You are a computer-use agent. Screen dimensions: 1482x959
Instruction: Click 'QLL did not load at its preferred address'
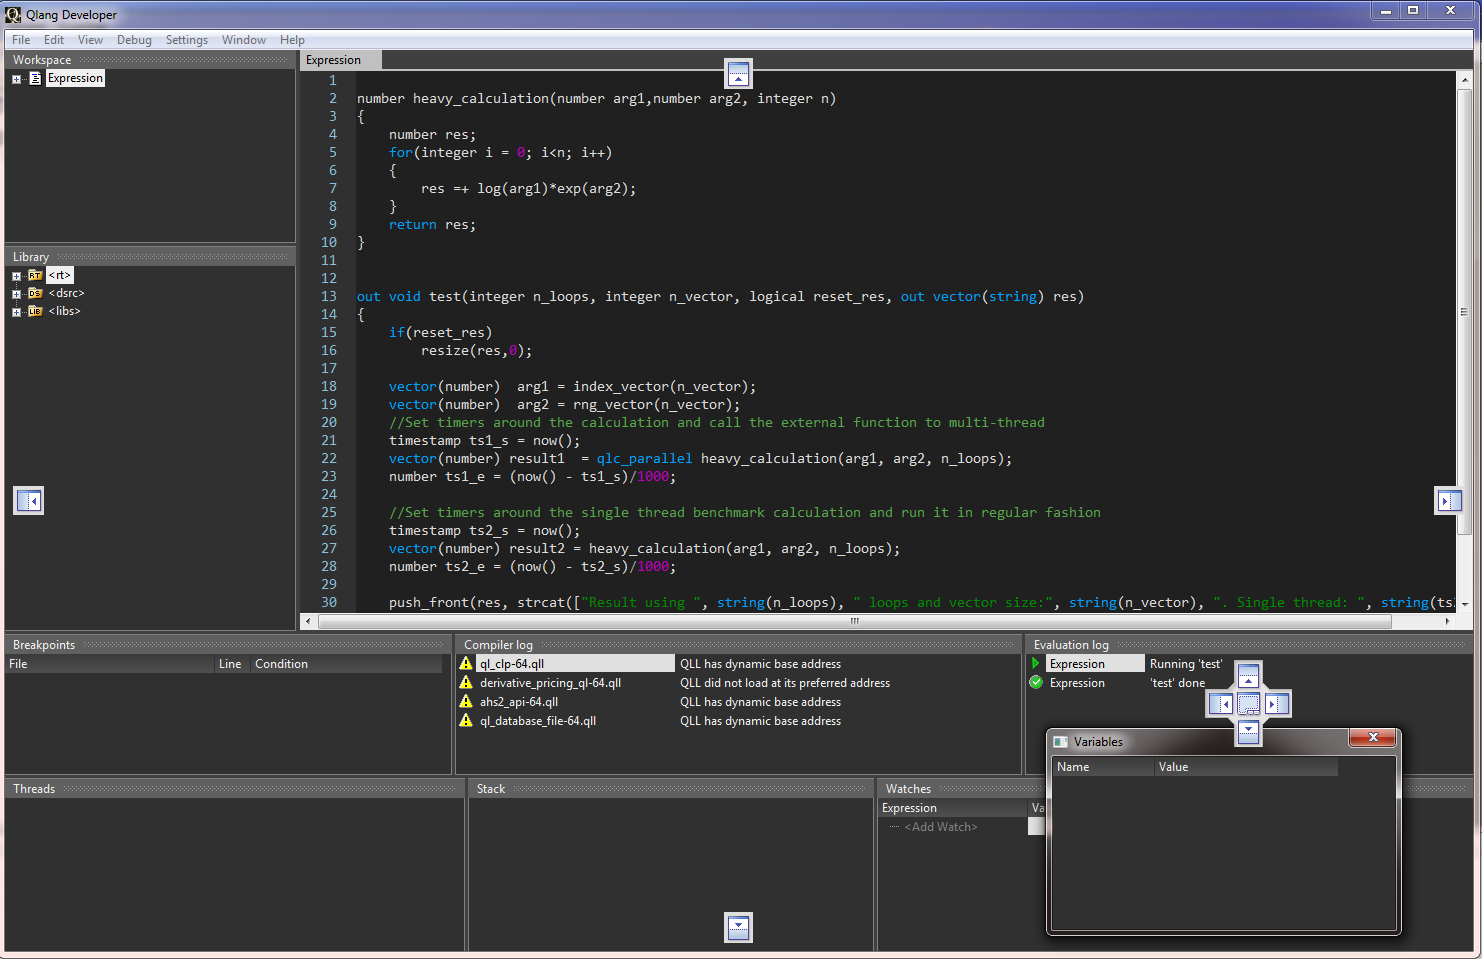tap(785, 683)
